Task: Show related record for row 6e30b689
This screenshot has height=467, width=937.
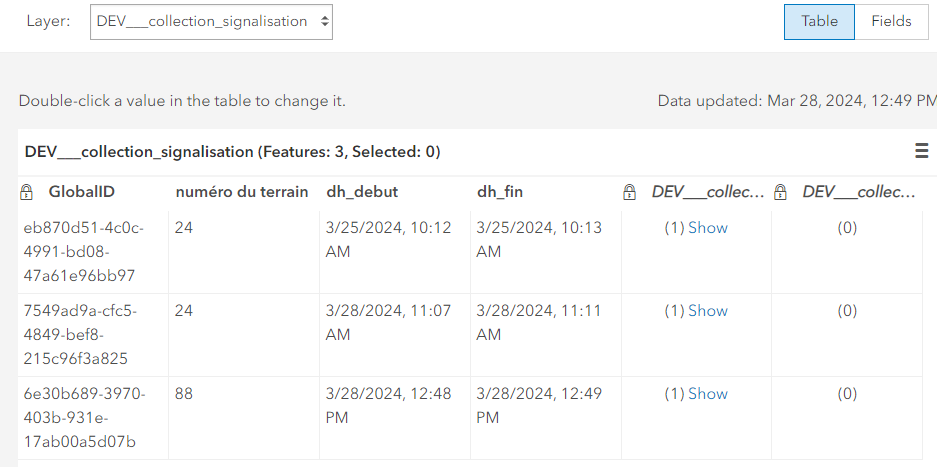Action: [x=708, y=394]
